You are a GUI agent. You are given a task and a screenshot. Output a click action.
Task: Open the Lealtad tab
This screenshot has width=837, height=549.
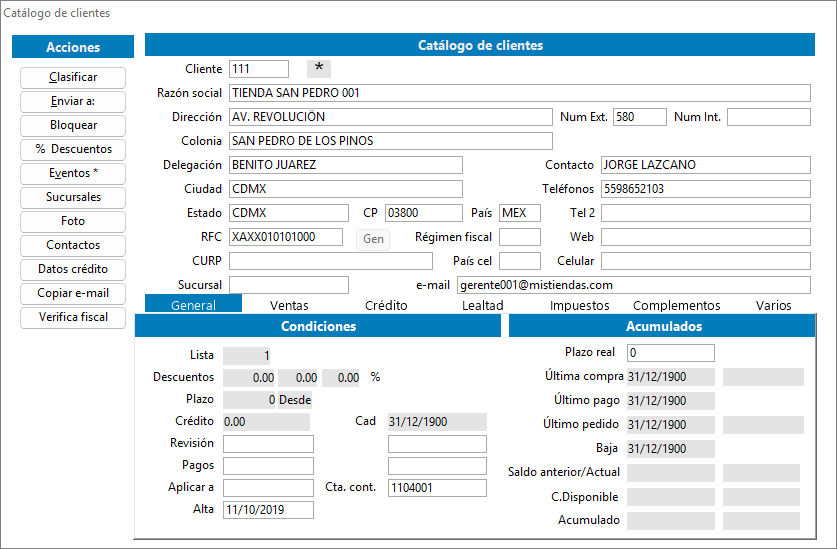[x=483, y=305]
